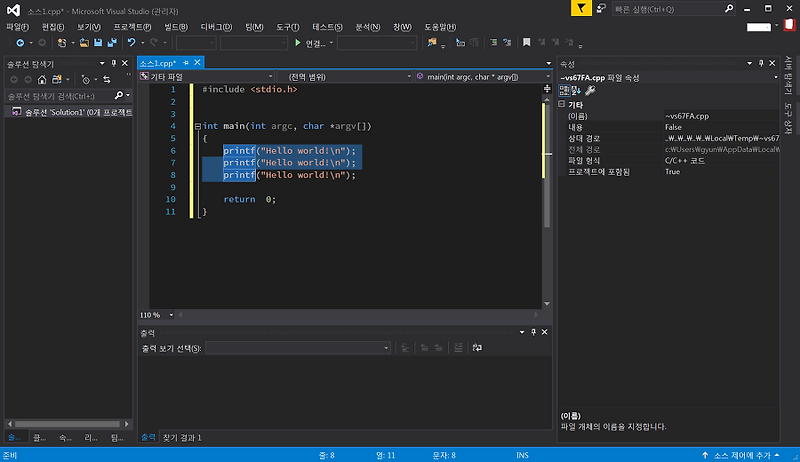This screenshot has width=800, height=462.
Task: Click the Home icon in Solution Explorer
Action: (42, 80)
